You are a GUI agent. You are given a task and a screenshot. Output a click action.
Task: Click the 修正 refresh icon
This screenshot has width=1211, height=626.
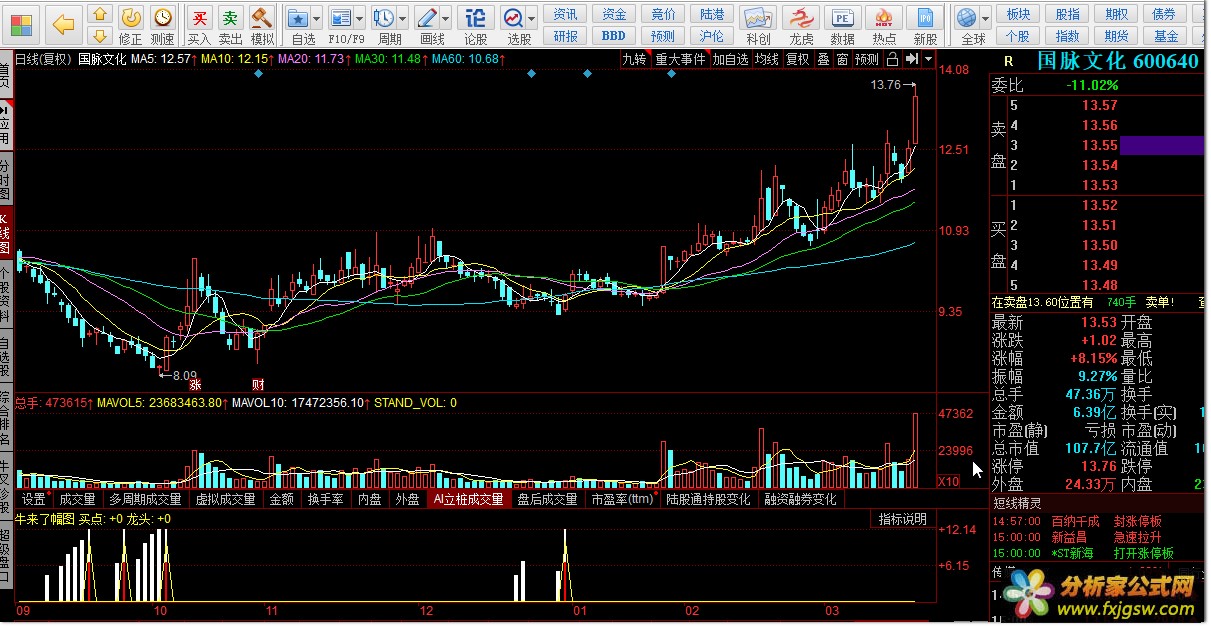point(131,17)
